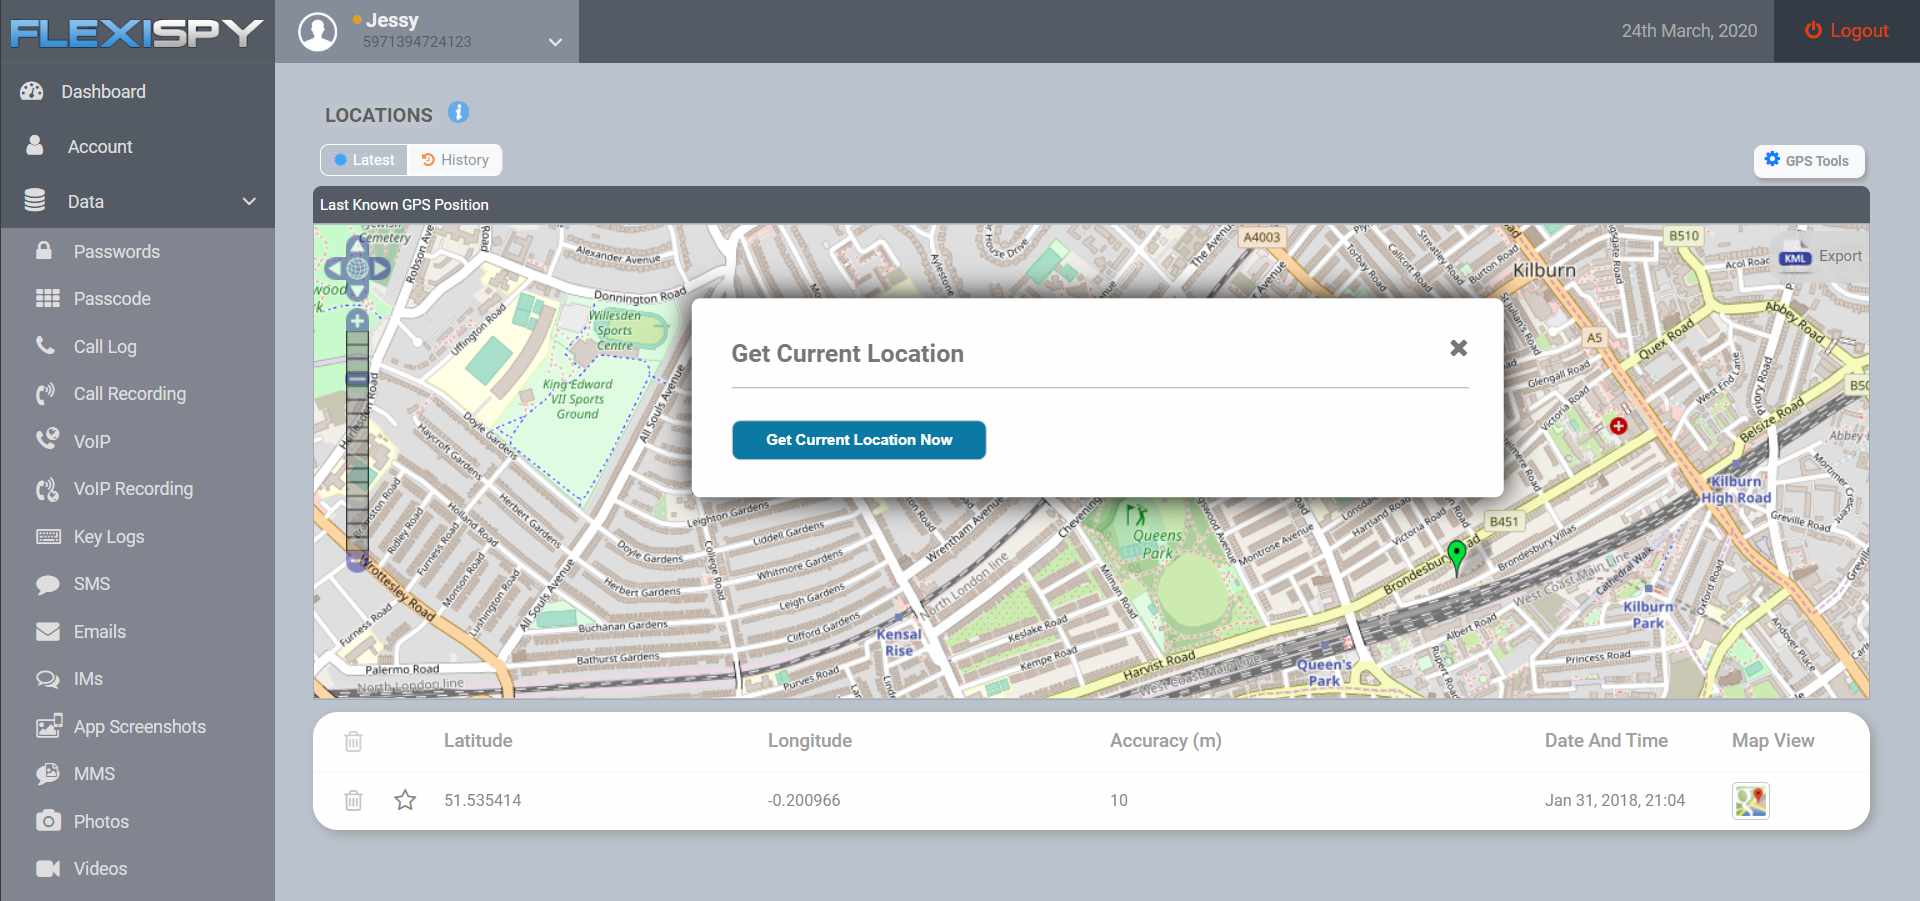Open map view for Jan 31 location
The width and height of the screenshot is (1920, 901).
pyautogui.click(x=1751, y=801)
